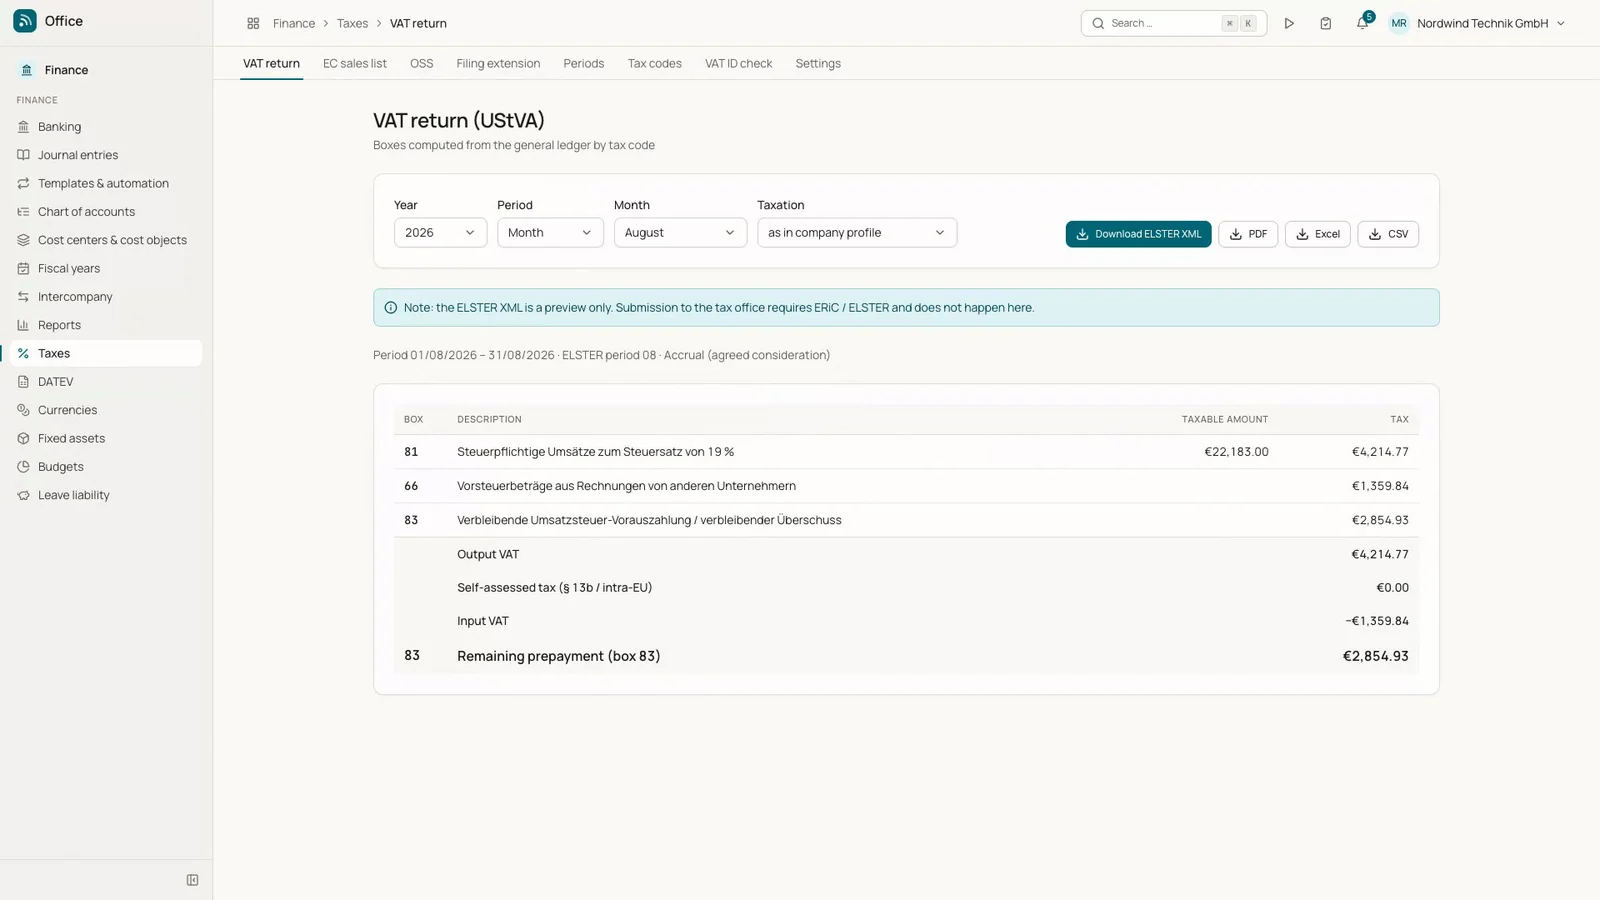Download ELSTER XML file
This screenshot has width=1600, height=900.
[1138, 234]
